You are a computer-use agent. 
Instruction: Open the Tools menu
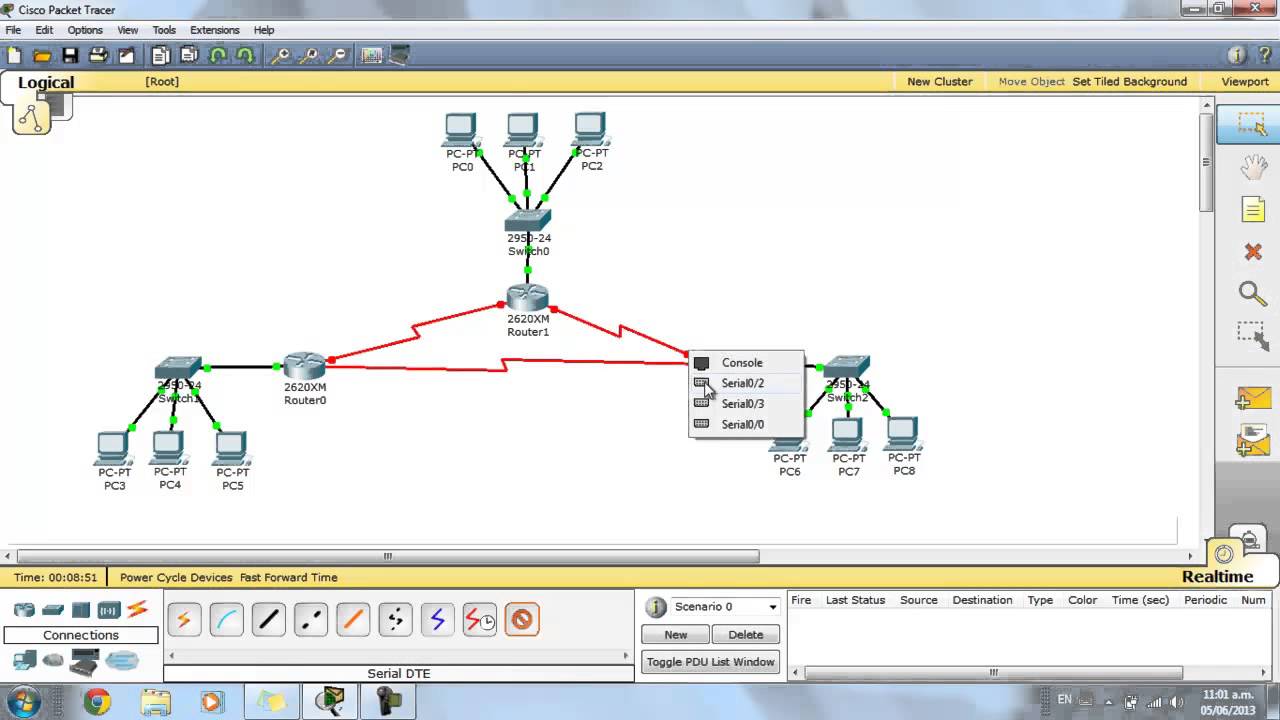click(164, 30)
